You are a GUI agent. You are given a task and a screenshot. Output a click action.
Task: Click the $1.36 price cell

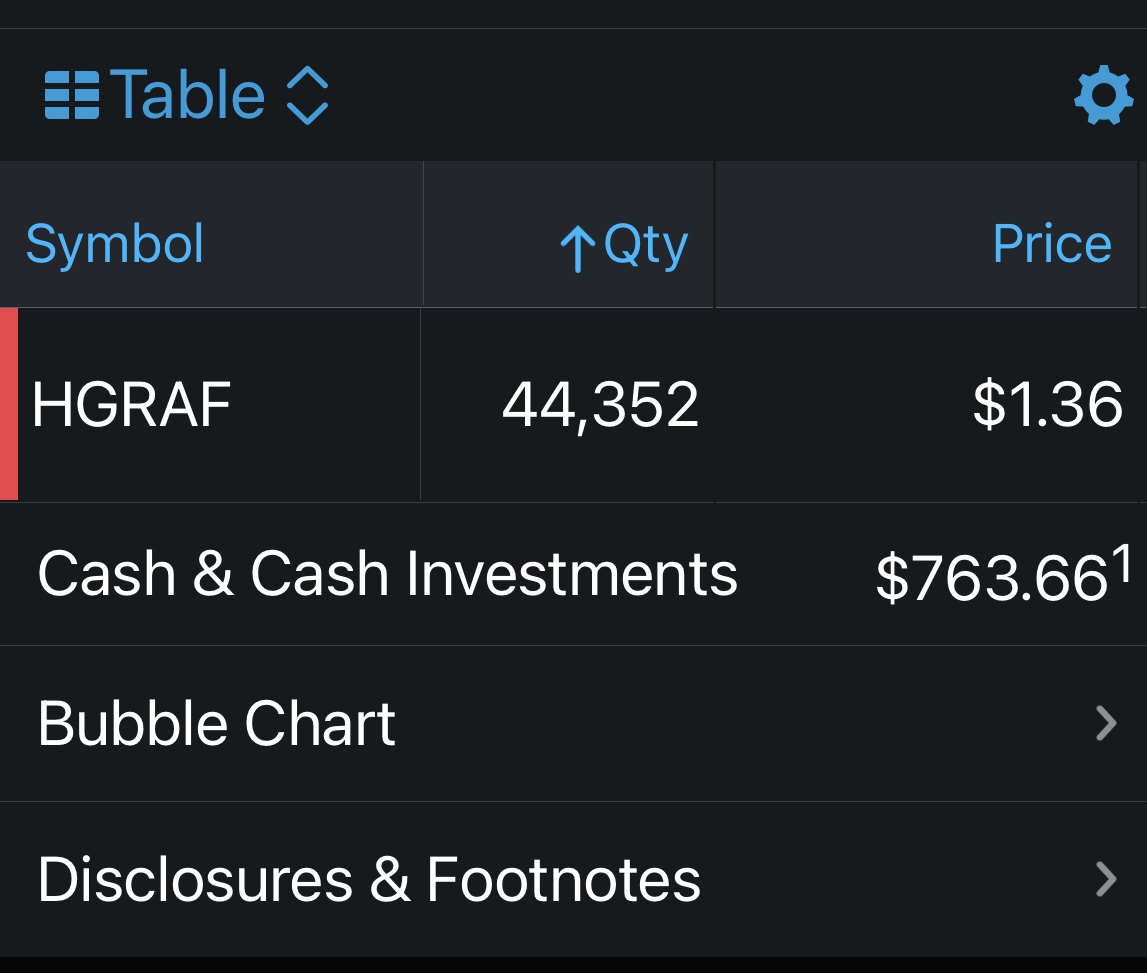(x=1047, y=405)
